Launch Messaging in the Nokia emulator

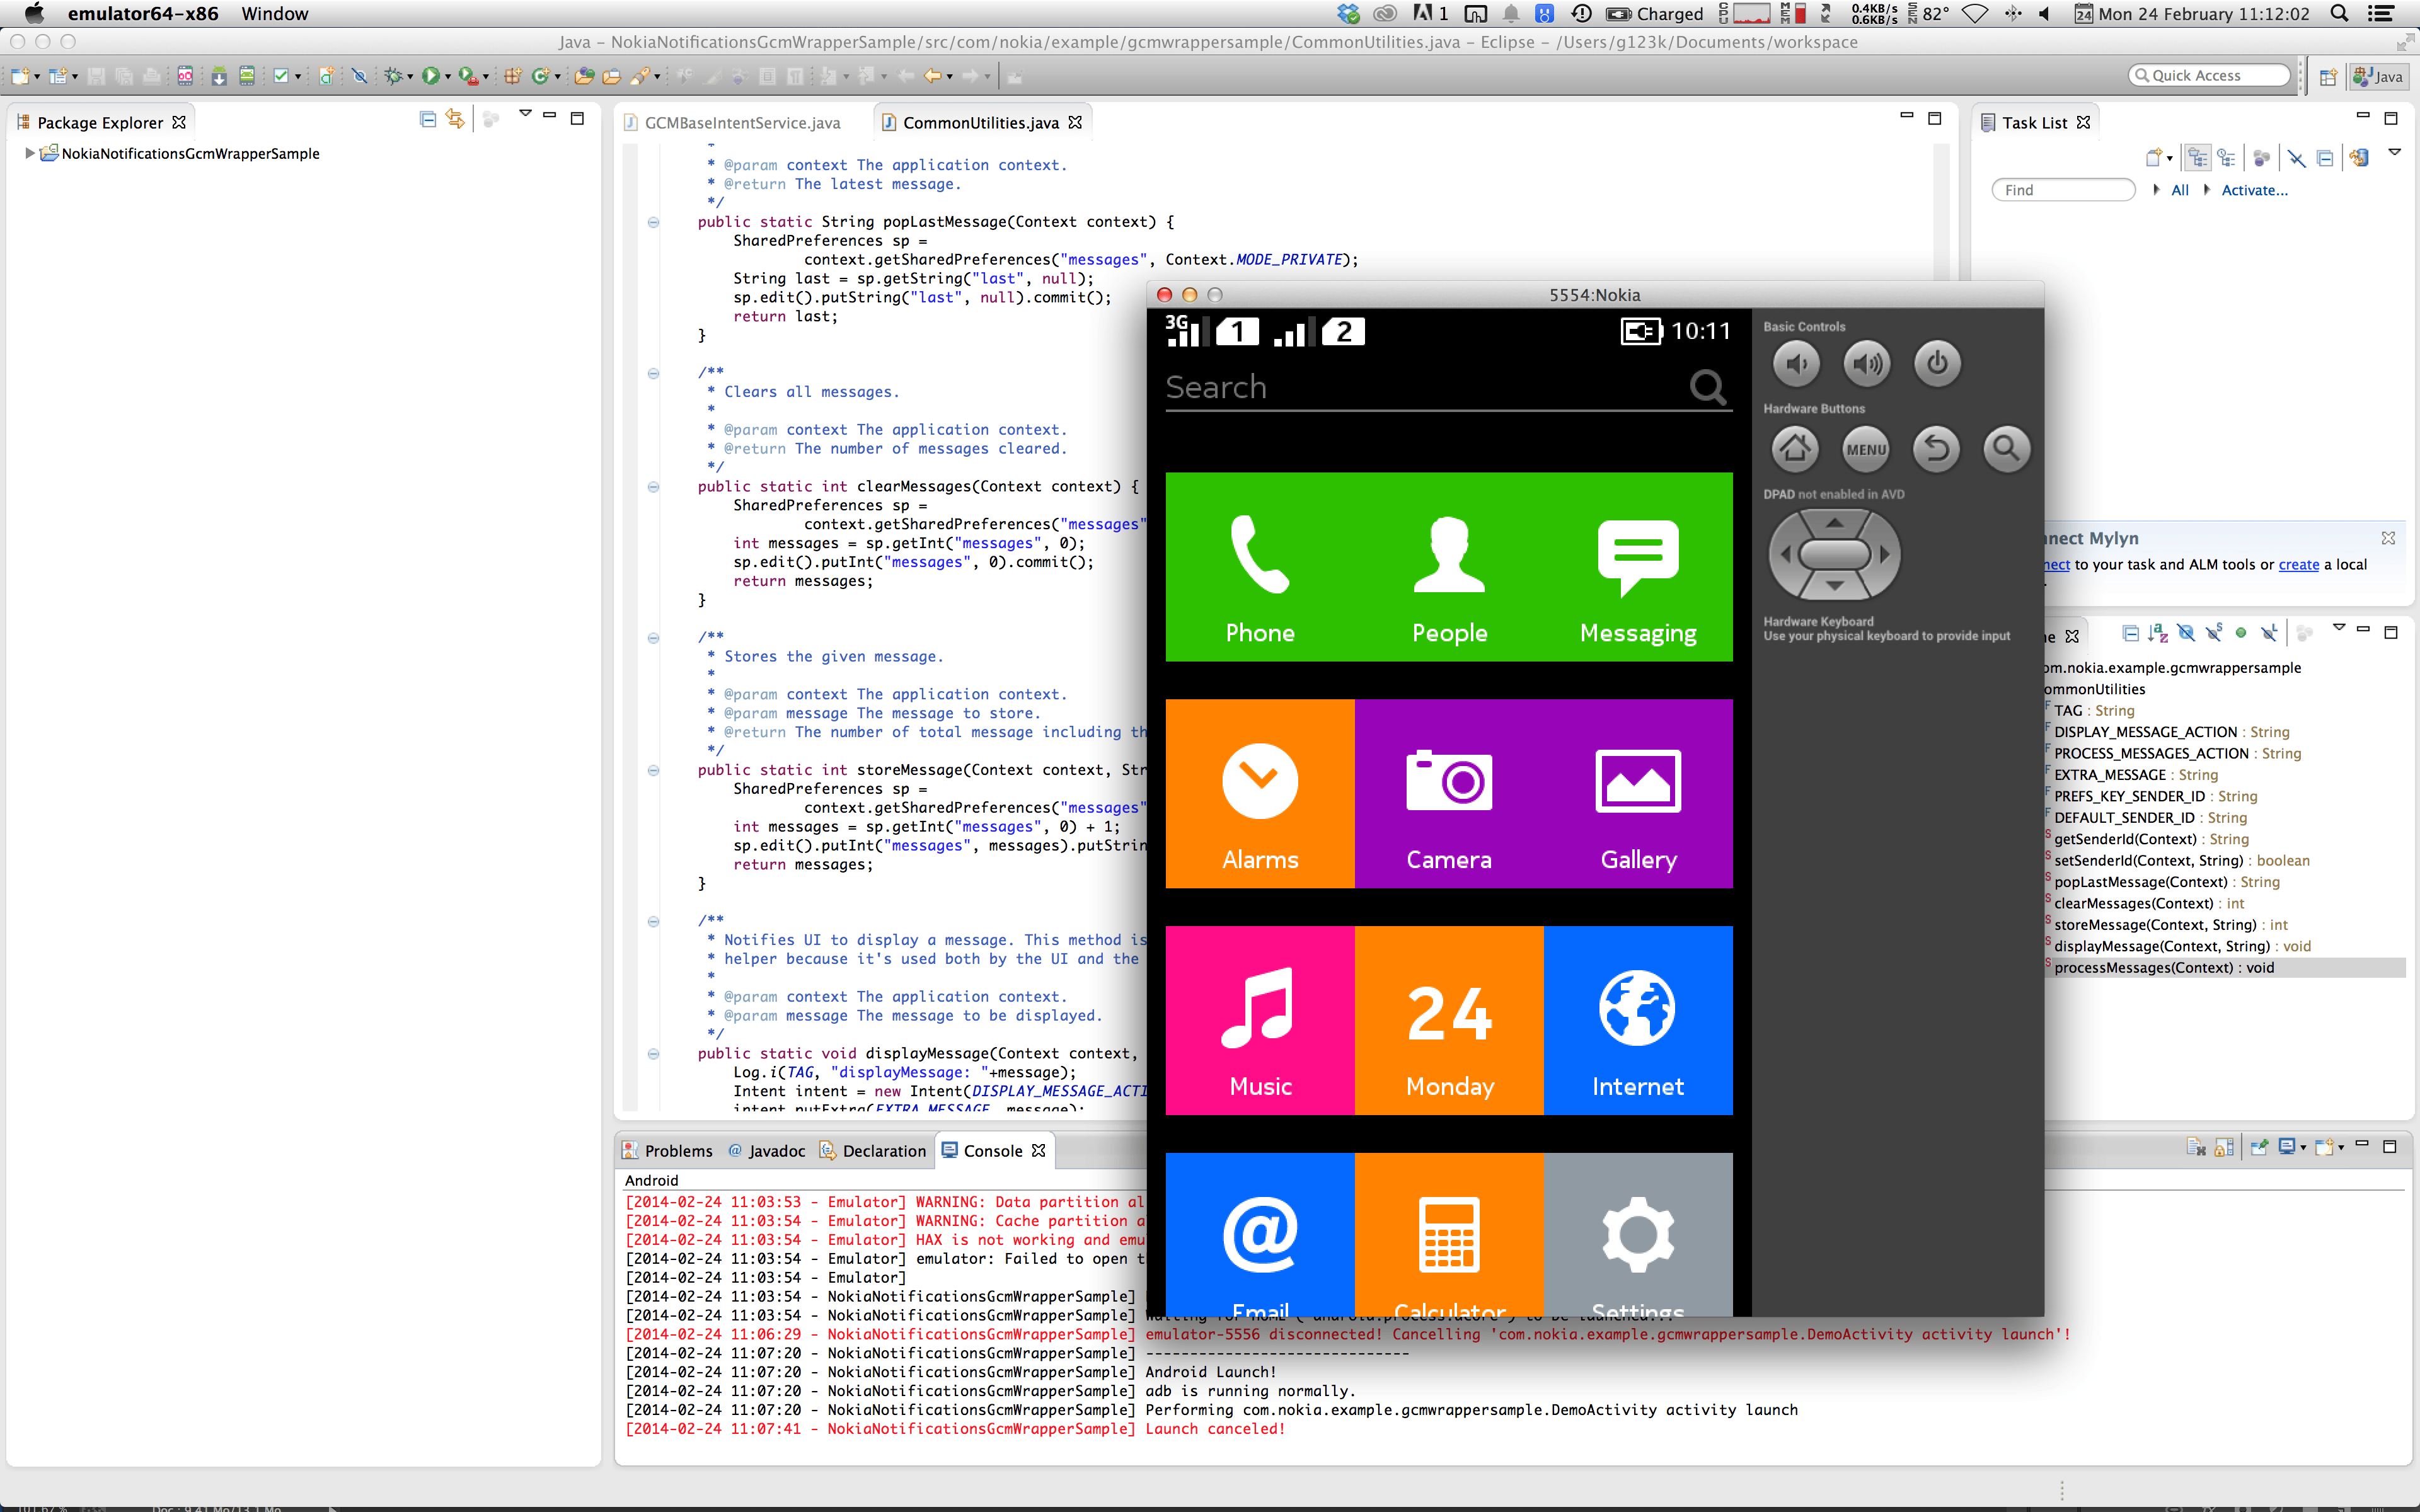pos(1638,567)
